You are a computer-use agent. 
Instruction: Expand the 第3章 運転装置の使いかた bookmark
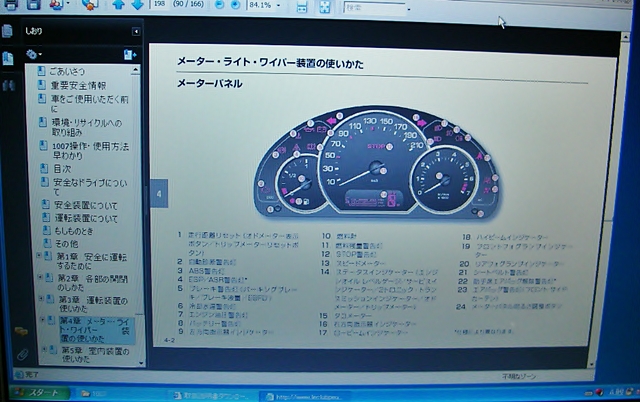(x=41, y=299)
